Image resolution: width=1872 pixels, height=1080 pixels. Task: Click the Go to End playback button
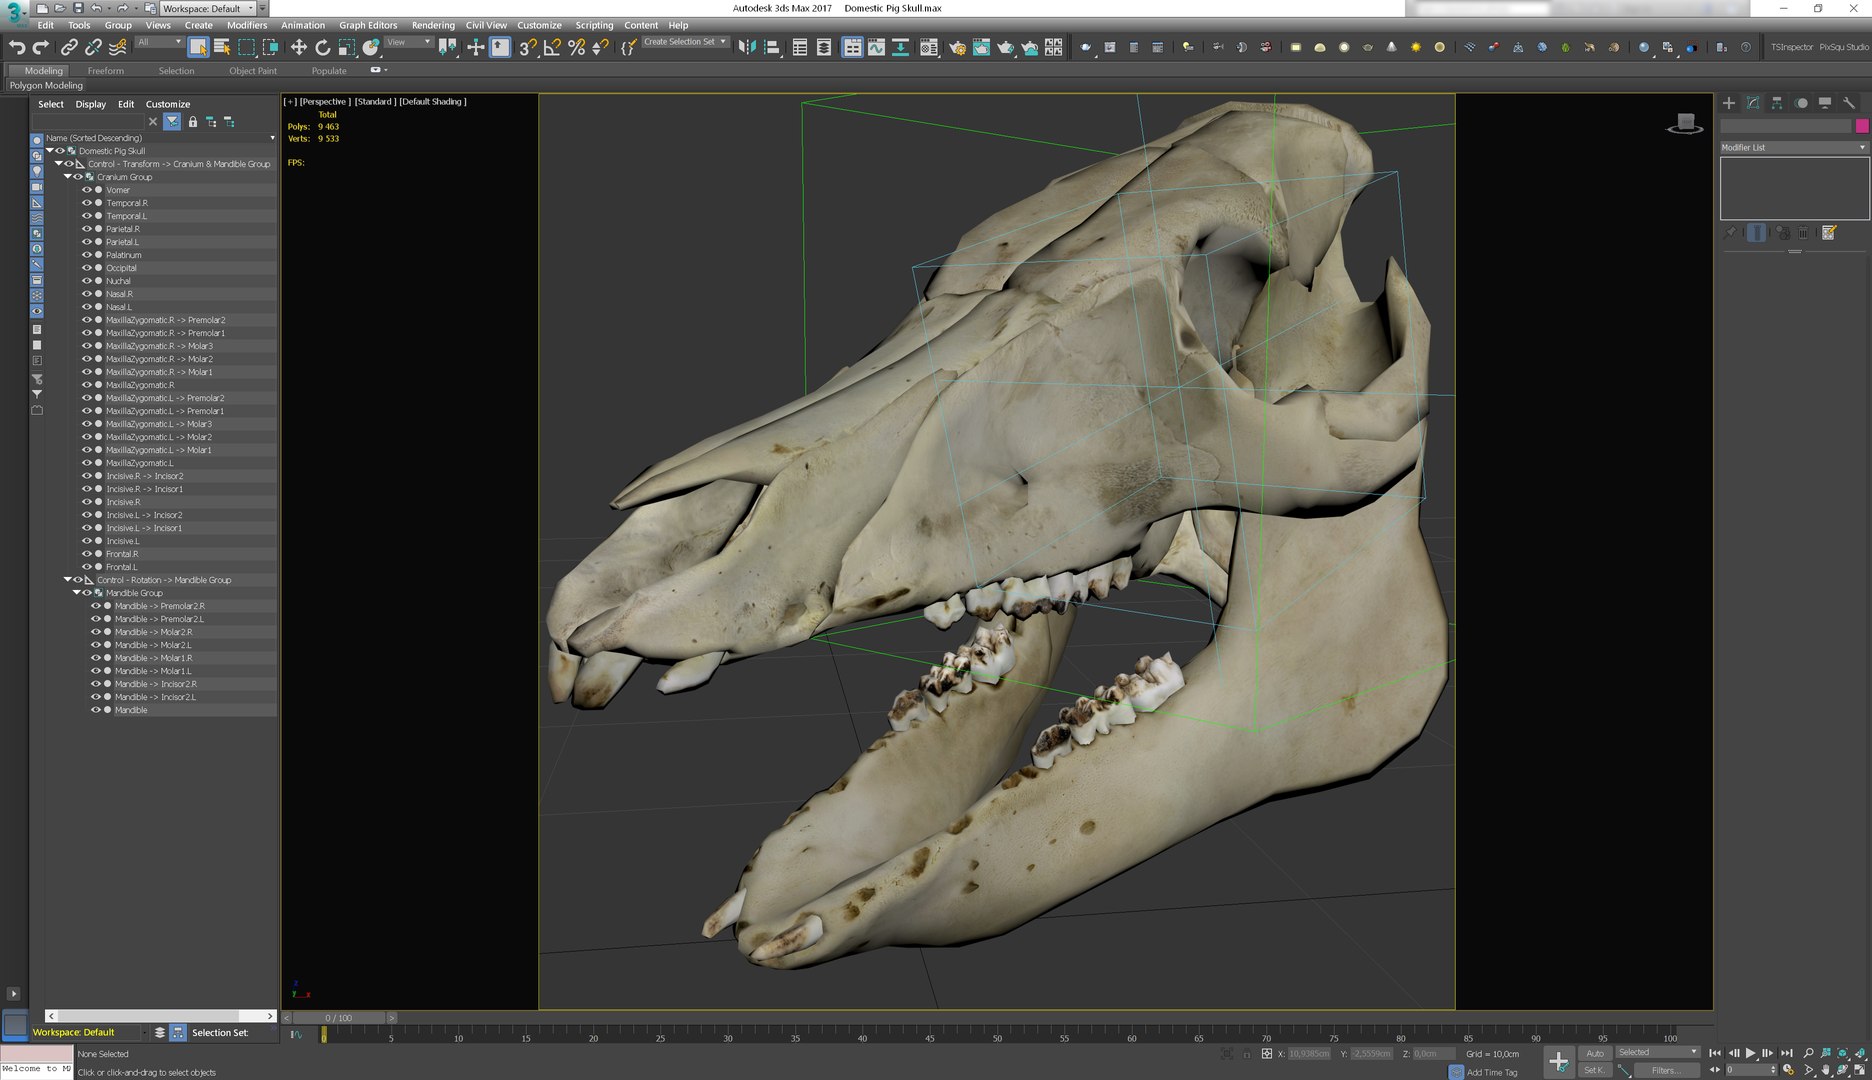click(1786, 1053)
